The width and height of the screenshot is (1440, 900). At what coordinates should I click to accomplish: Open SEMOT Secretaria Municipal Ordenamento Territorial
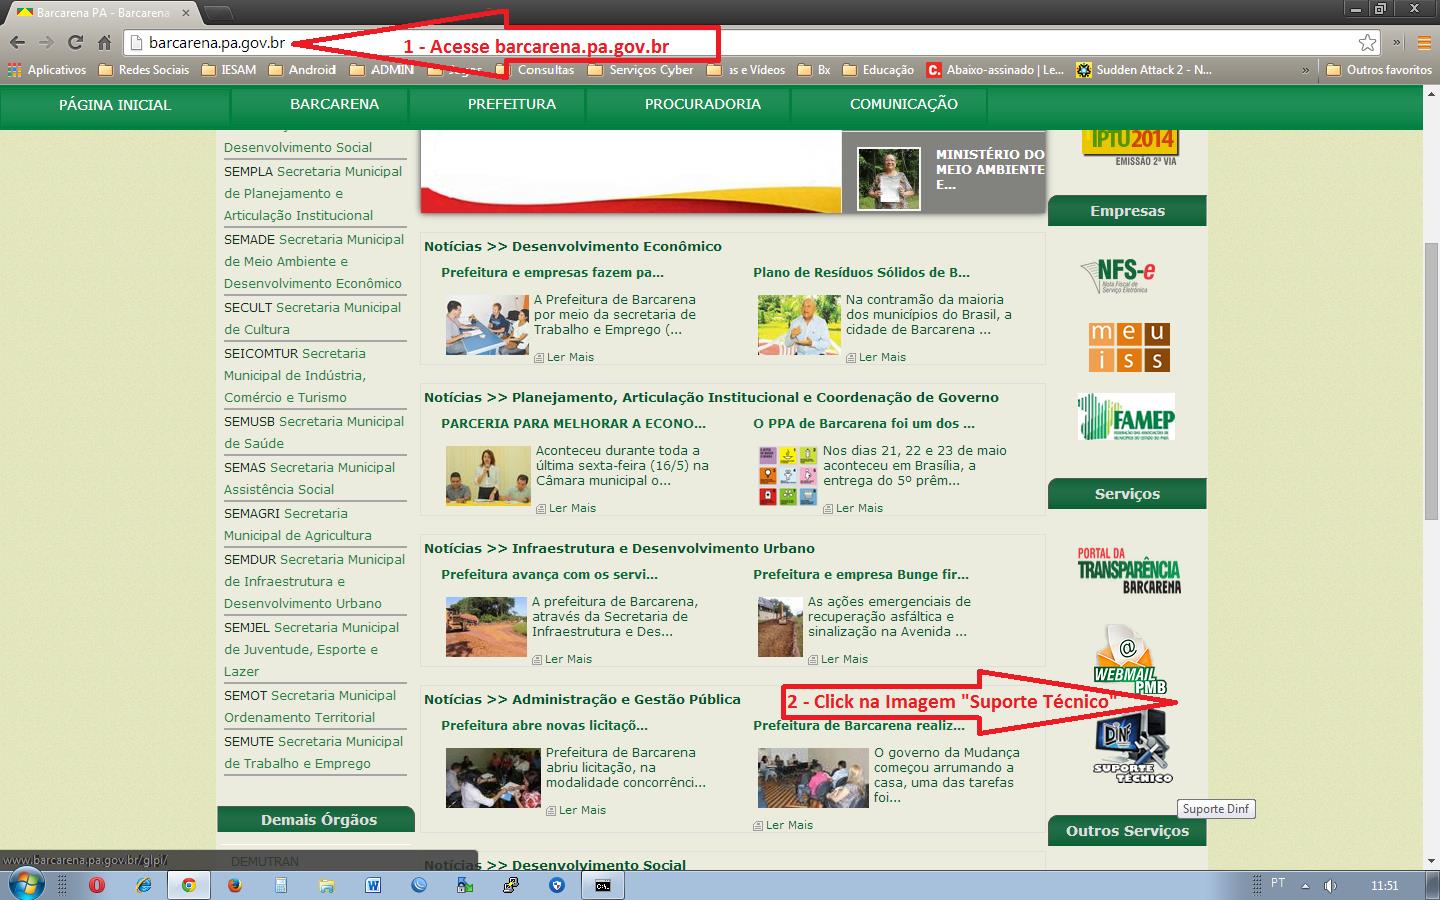[x=310, y=706]
